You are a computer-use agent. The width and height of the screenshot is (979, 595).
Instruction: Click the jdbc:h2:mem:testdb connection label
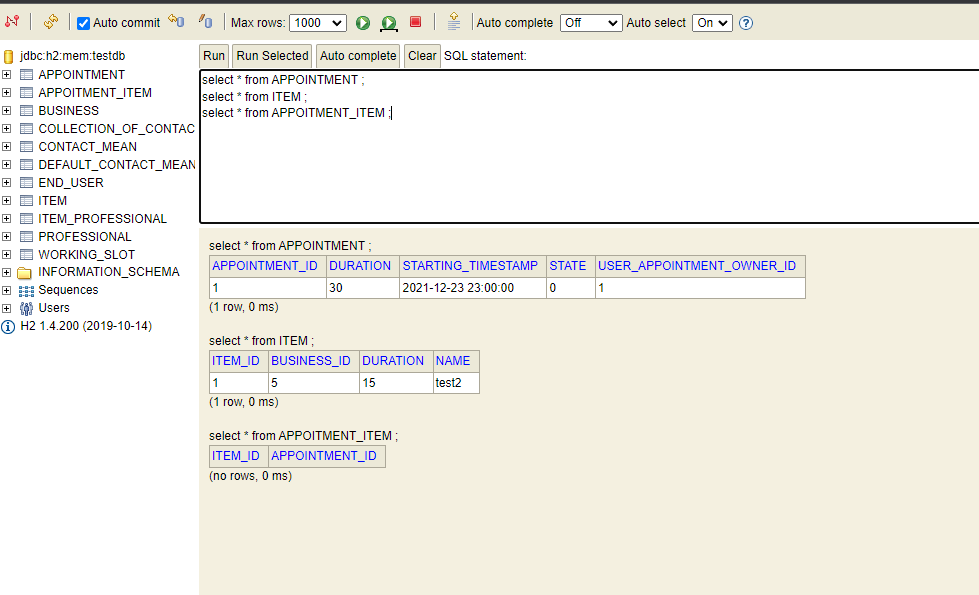(x=72, y=56)
